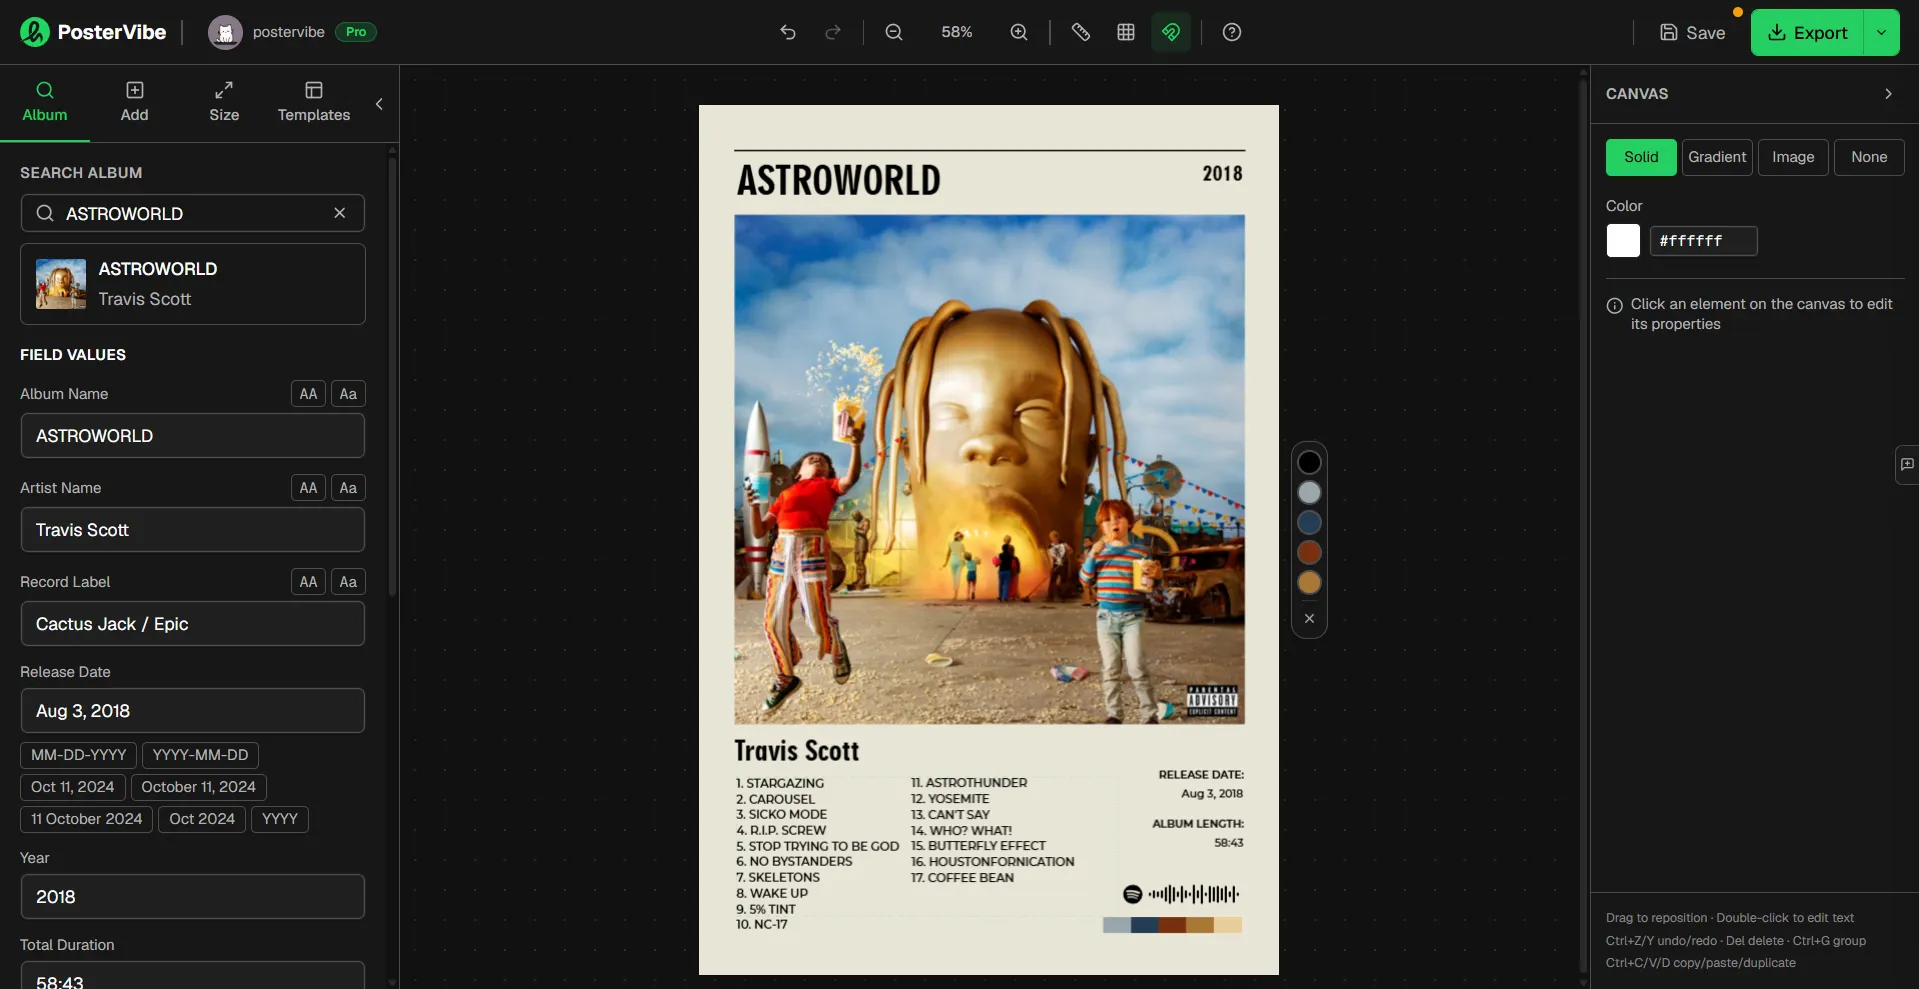Undo the last action
This screenshot has width=1919, height=989.
[788, 32]
